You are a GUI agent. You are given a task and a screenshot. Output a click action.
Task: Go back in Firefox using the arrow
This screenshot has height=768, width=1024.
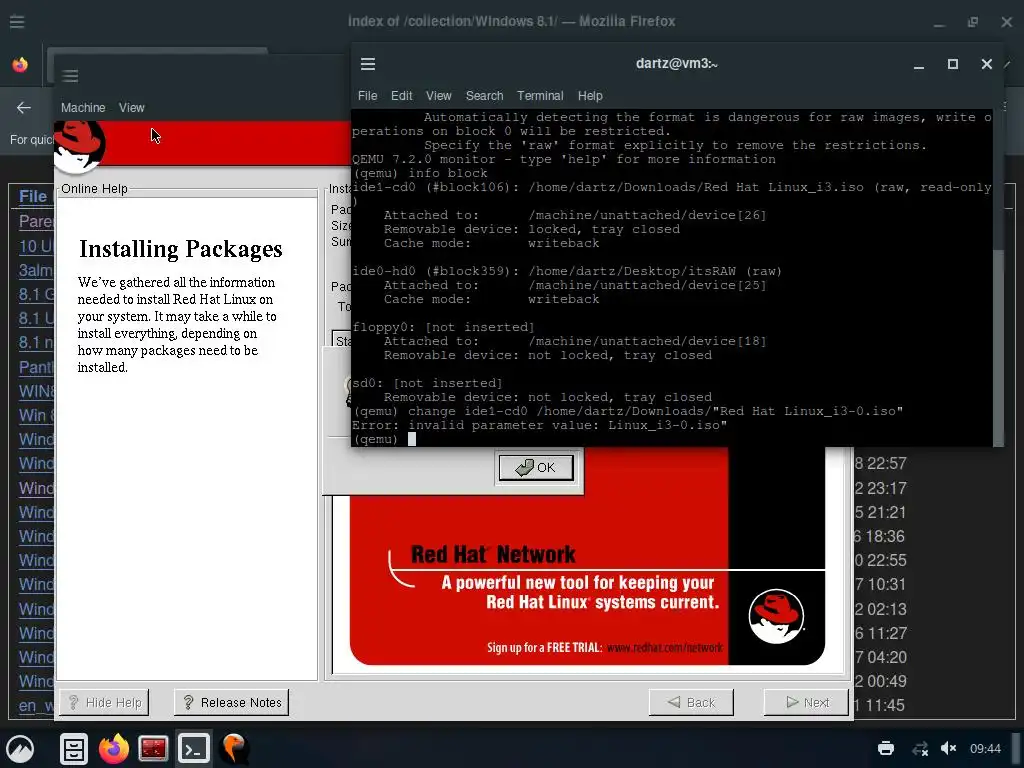click(x=24, y=108)
